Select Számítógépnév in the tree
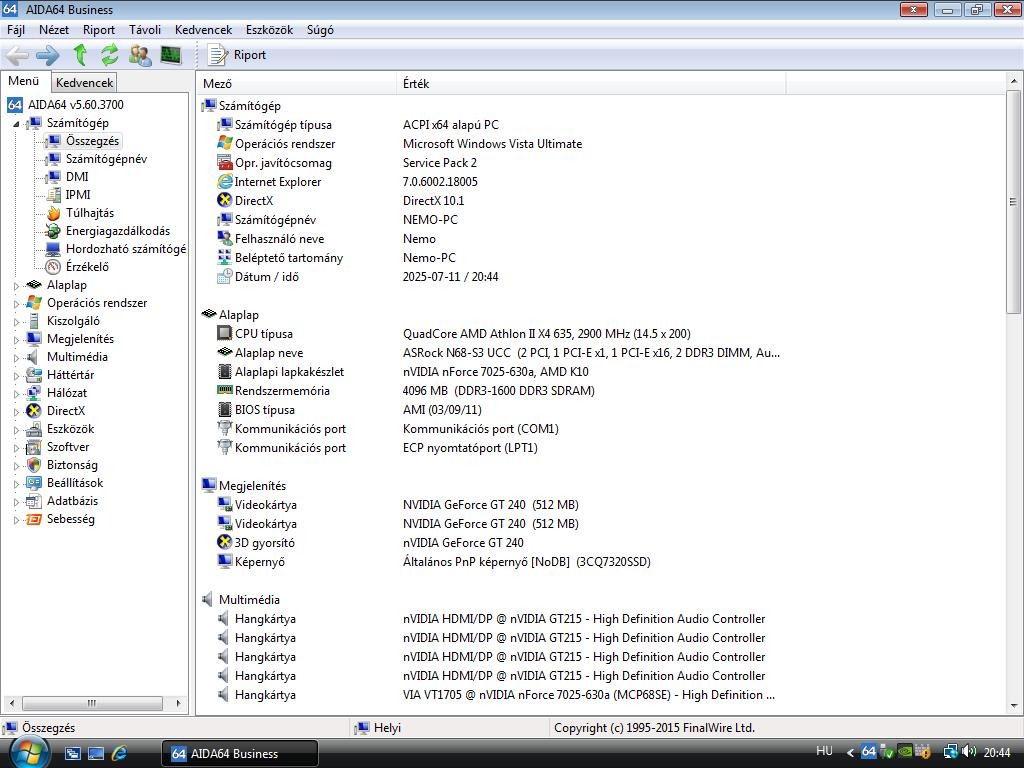The width and height of the screenshot is (1024, 768). (106, 159)
